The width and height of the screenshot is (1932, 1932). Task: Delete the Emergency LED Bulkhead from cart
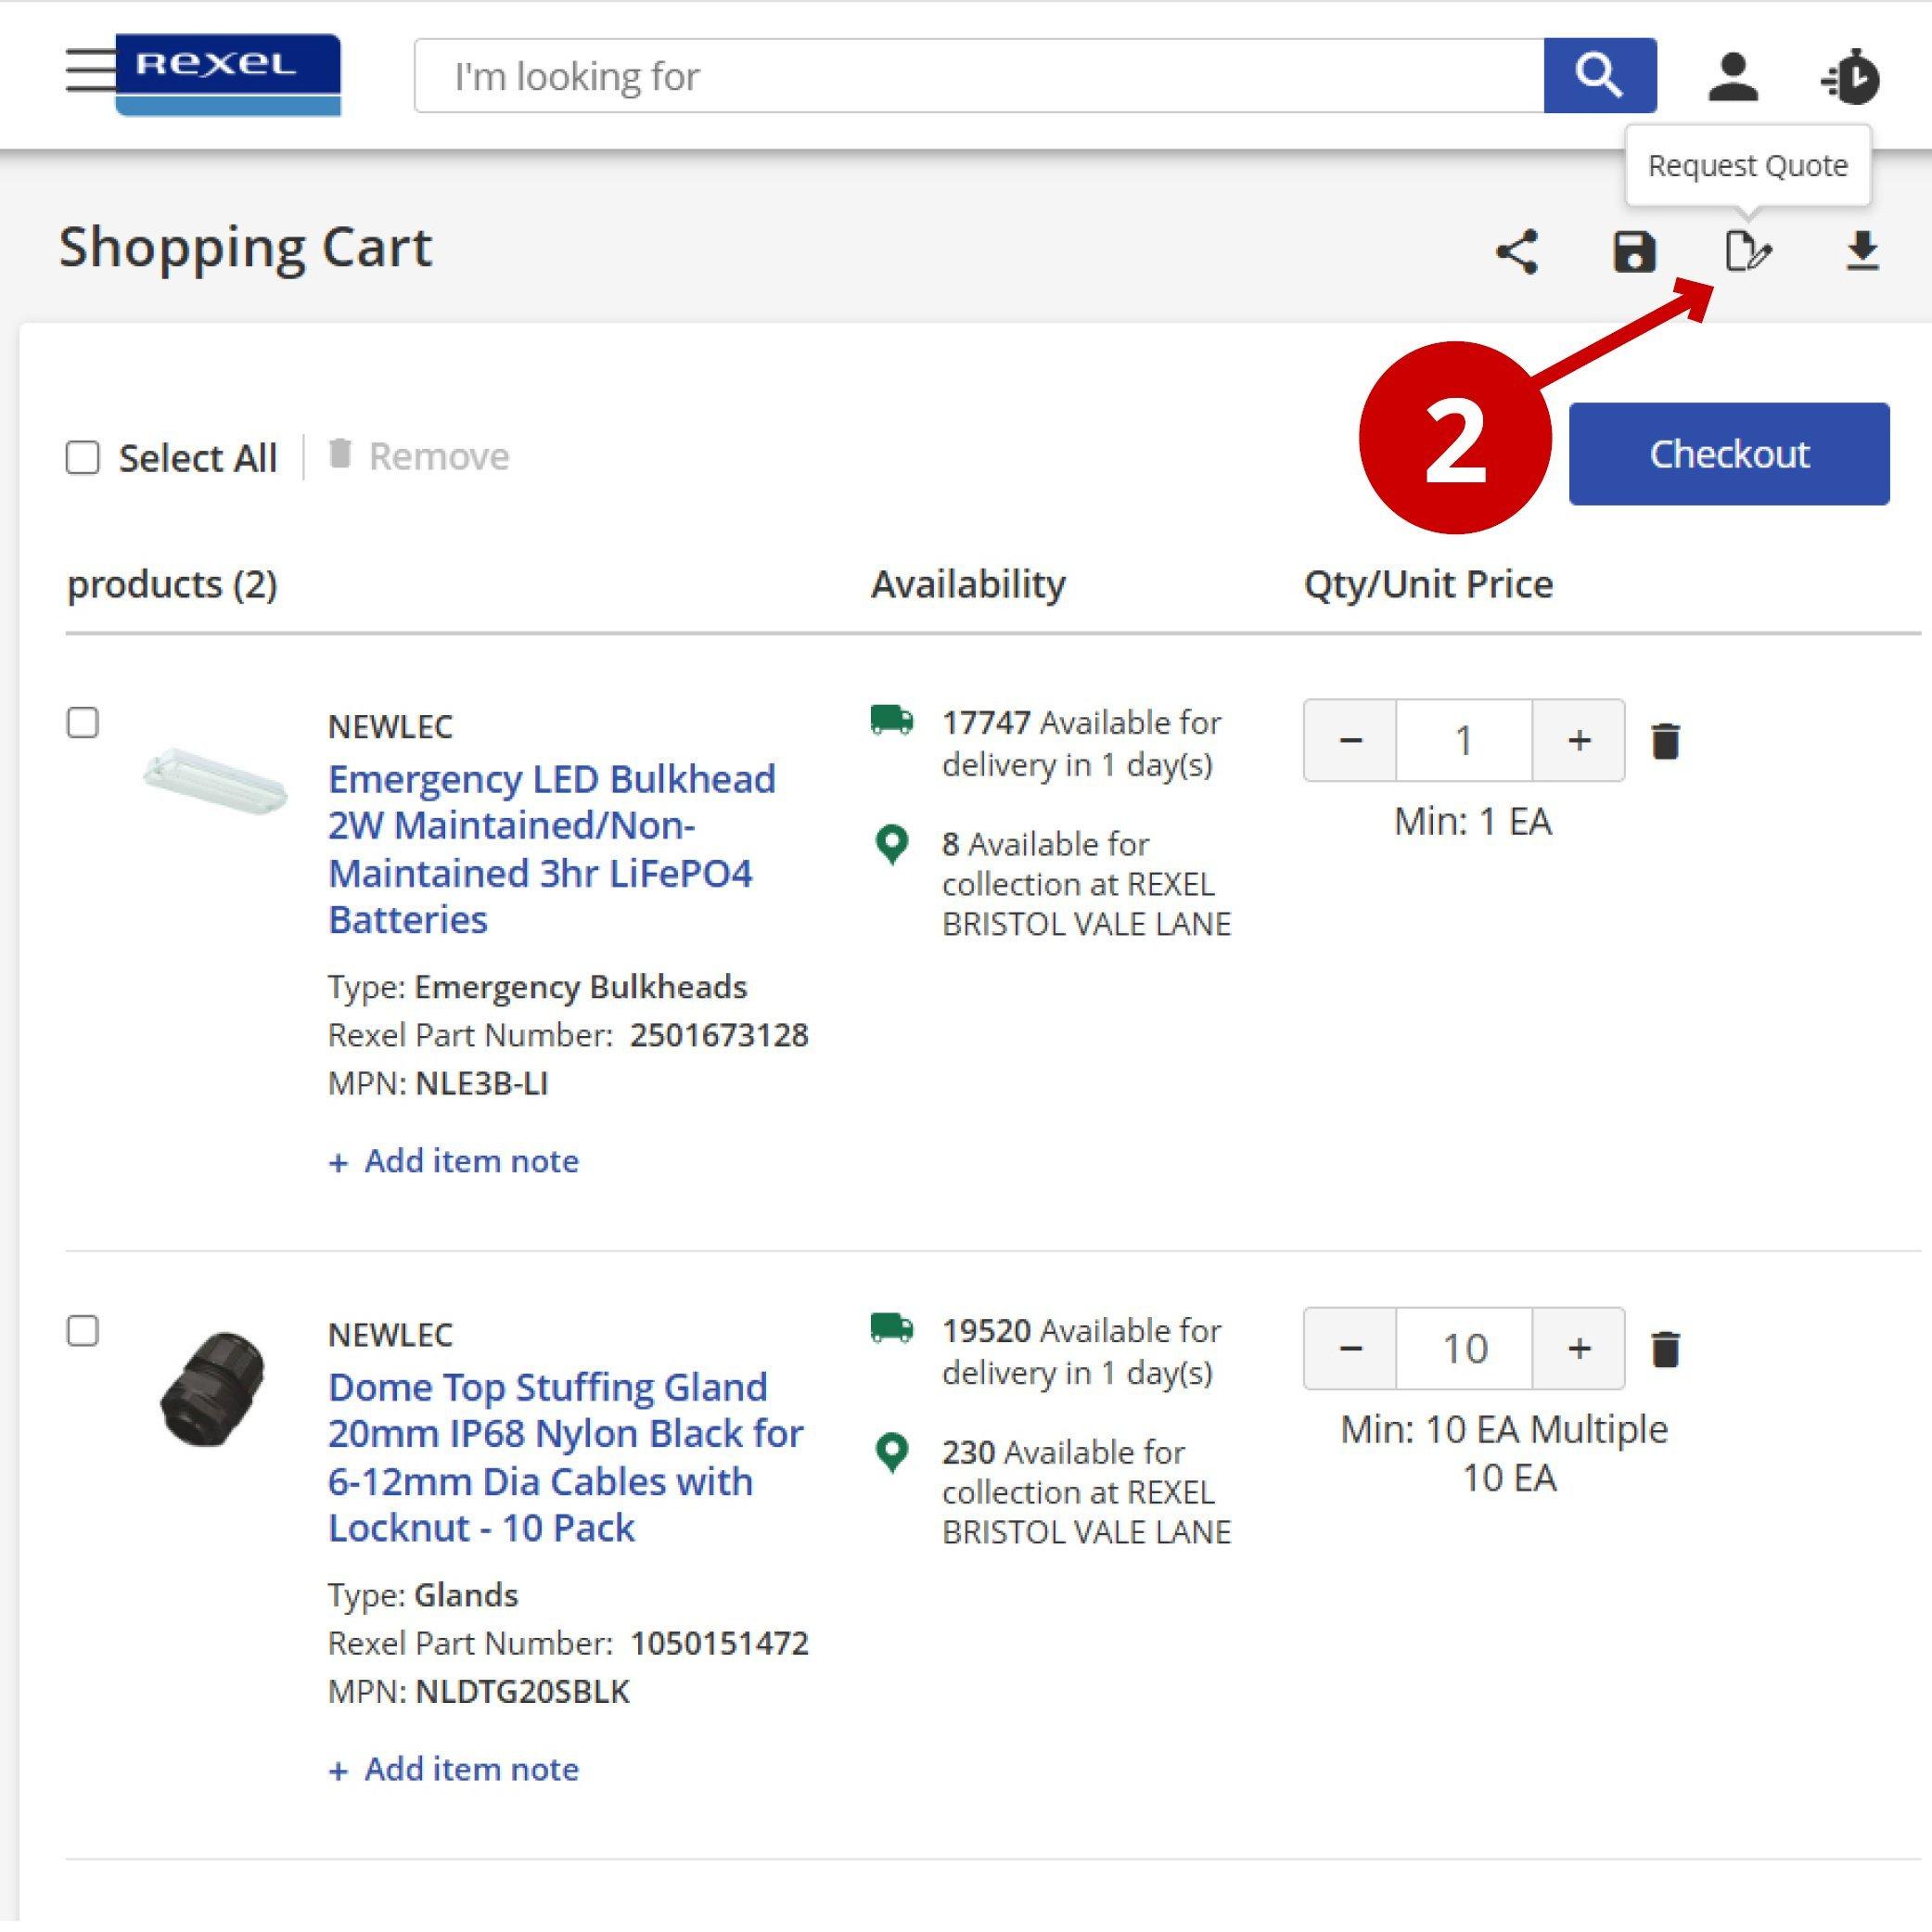coord(1666,739)
